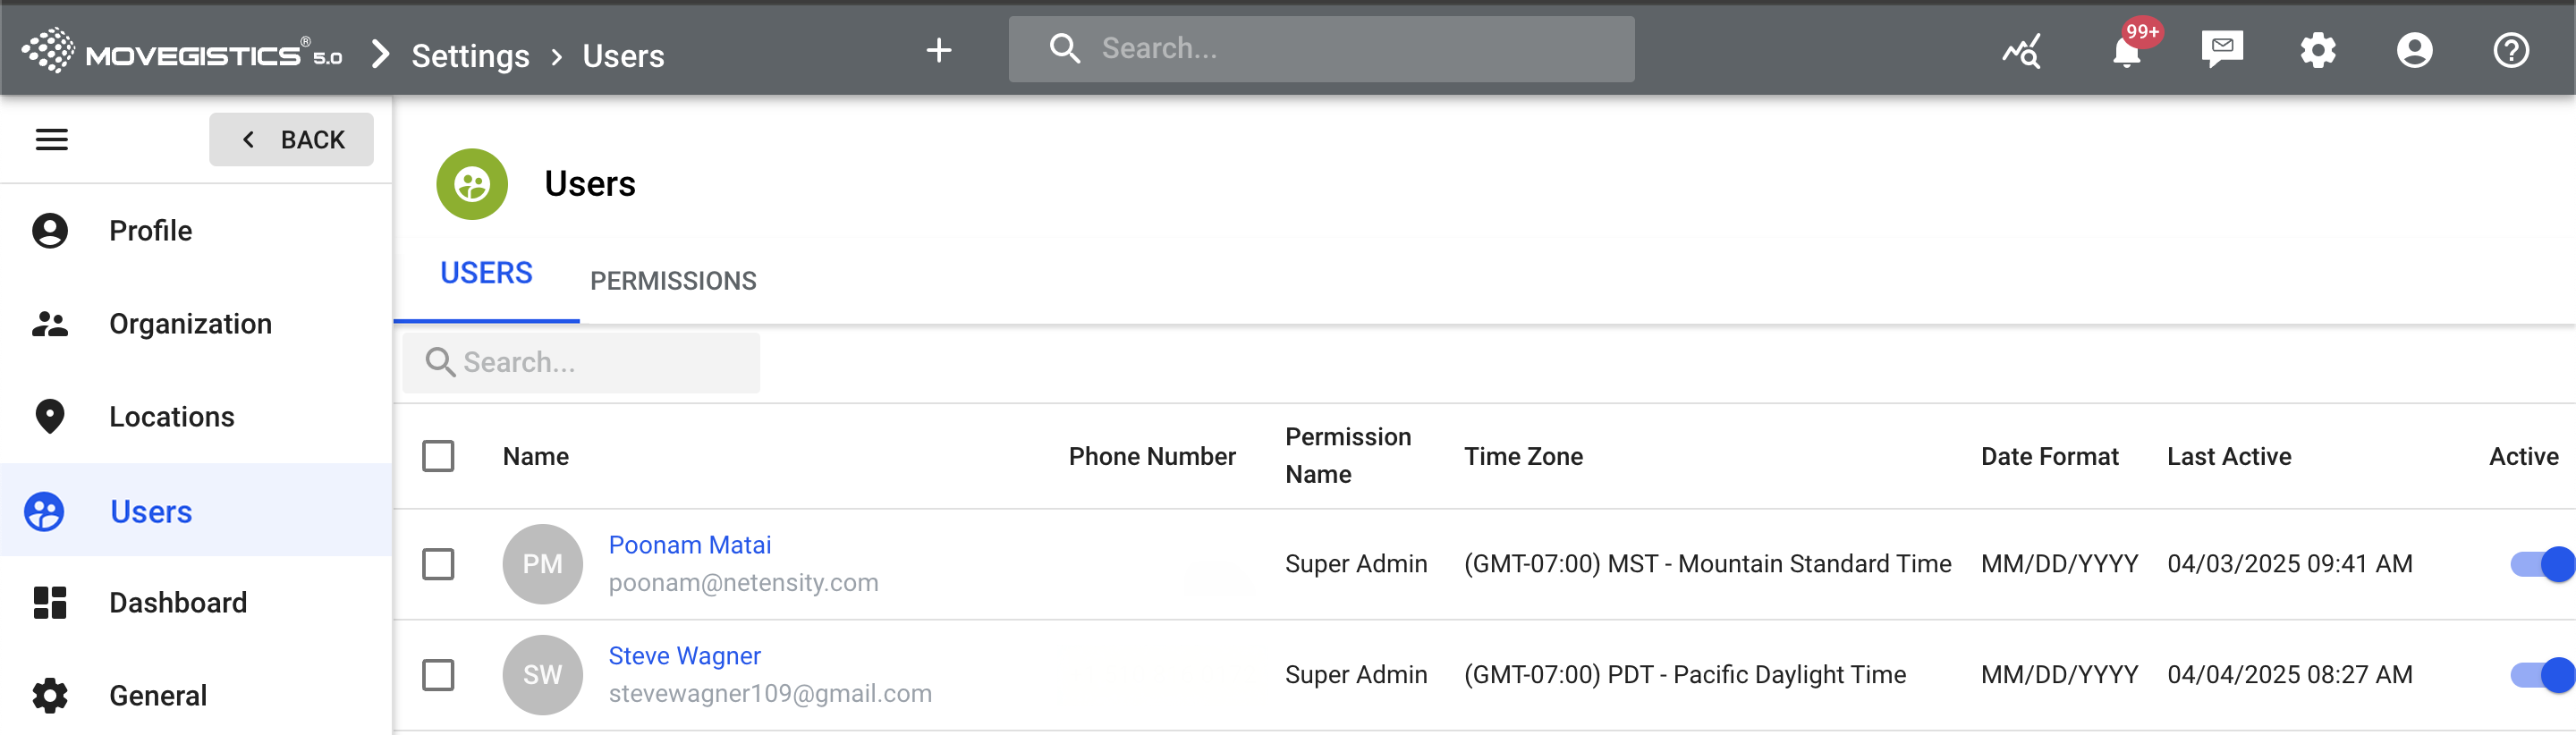Click the analytics search icon in top bar
This screenshot has height=735, width=2576.
pyautogui.click(x=2021, y=50)
